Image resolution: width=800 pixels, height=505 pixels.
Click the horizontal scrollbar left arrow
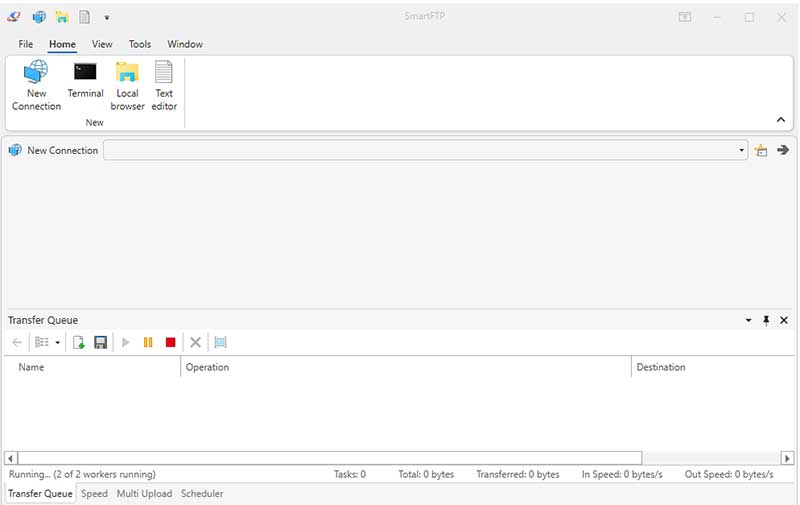(11, 458)
